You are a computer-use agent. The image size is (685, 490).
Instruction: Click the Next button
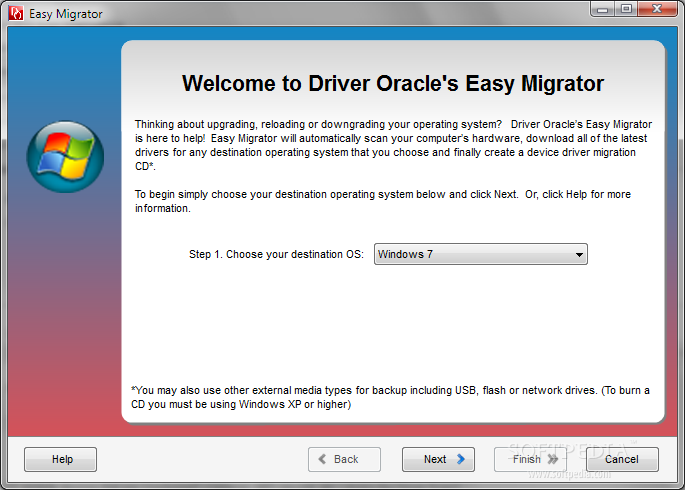point(438,459)
